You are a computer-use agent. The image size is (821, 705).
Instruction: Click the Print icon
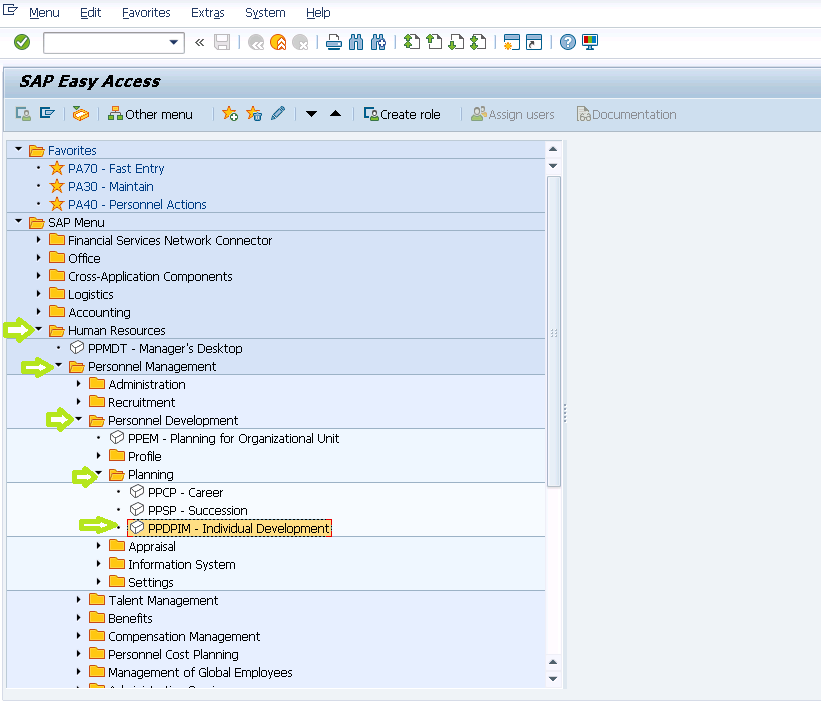tap(334, 42)
